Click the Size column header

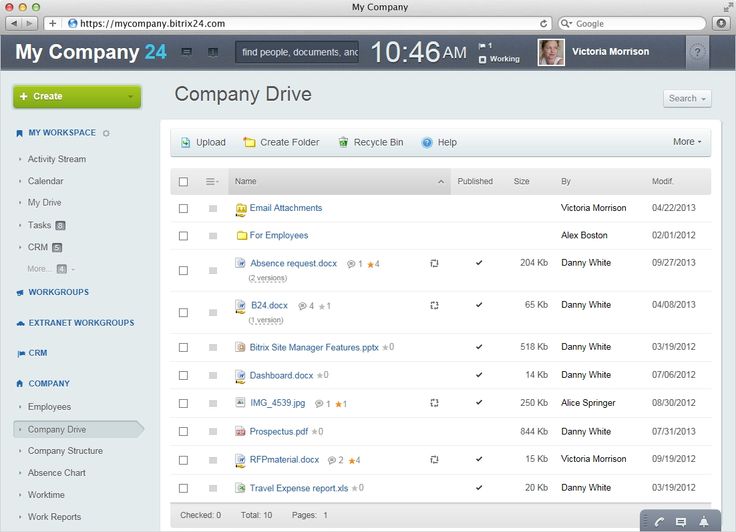click(521, 181)
